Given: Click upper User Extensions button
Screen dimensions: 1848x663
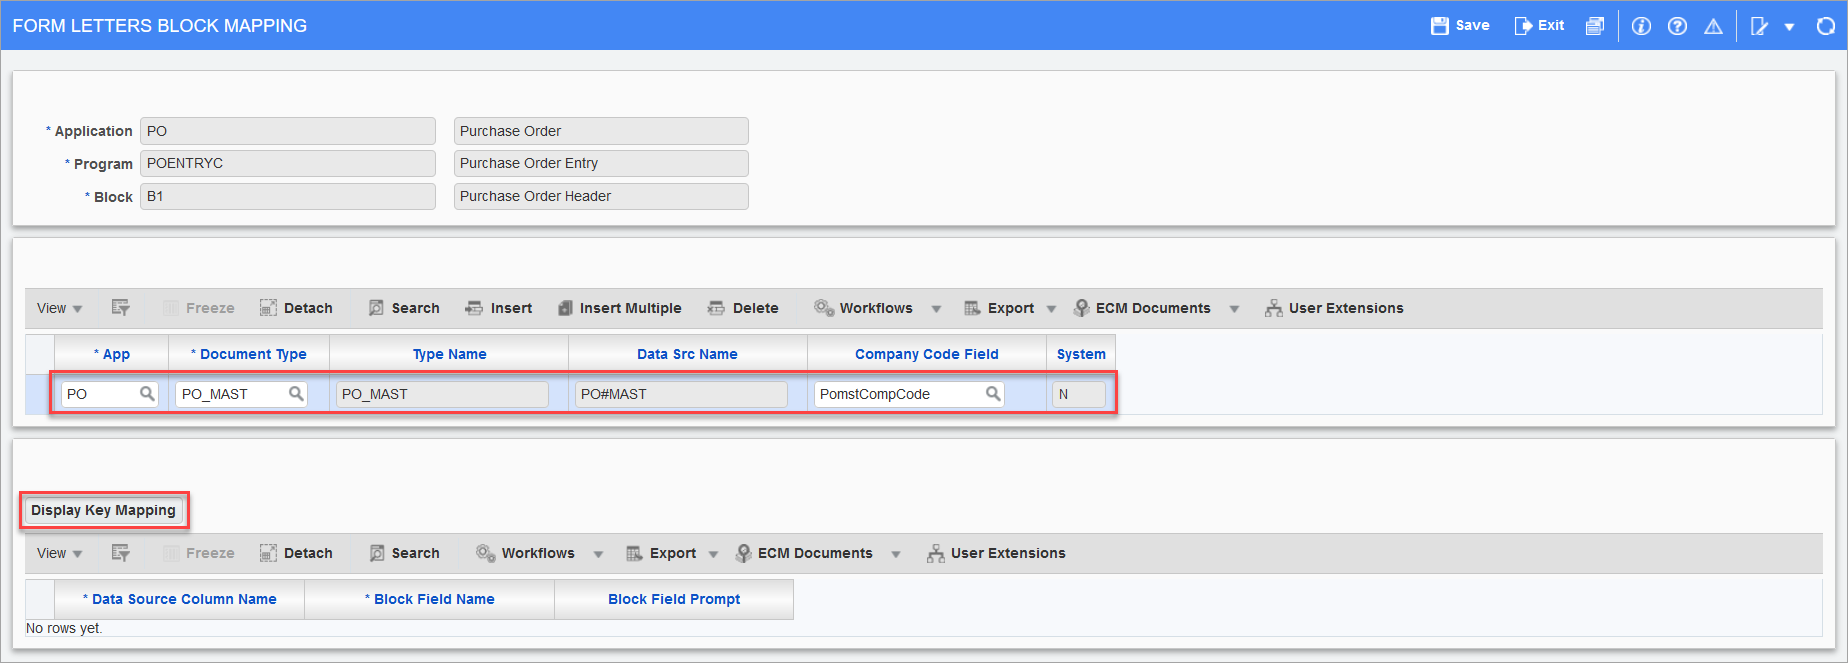Looking at the screenshot, I should (1334, 308).
